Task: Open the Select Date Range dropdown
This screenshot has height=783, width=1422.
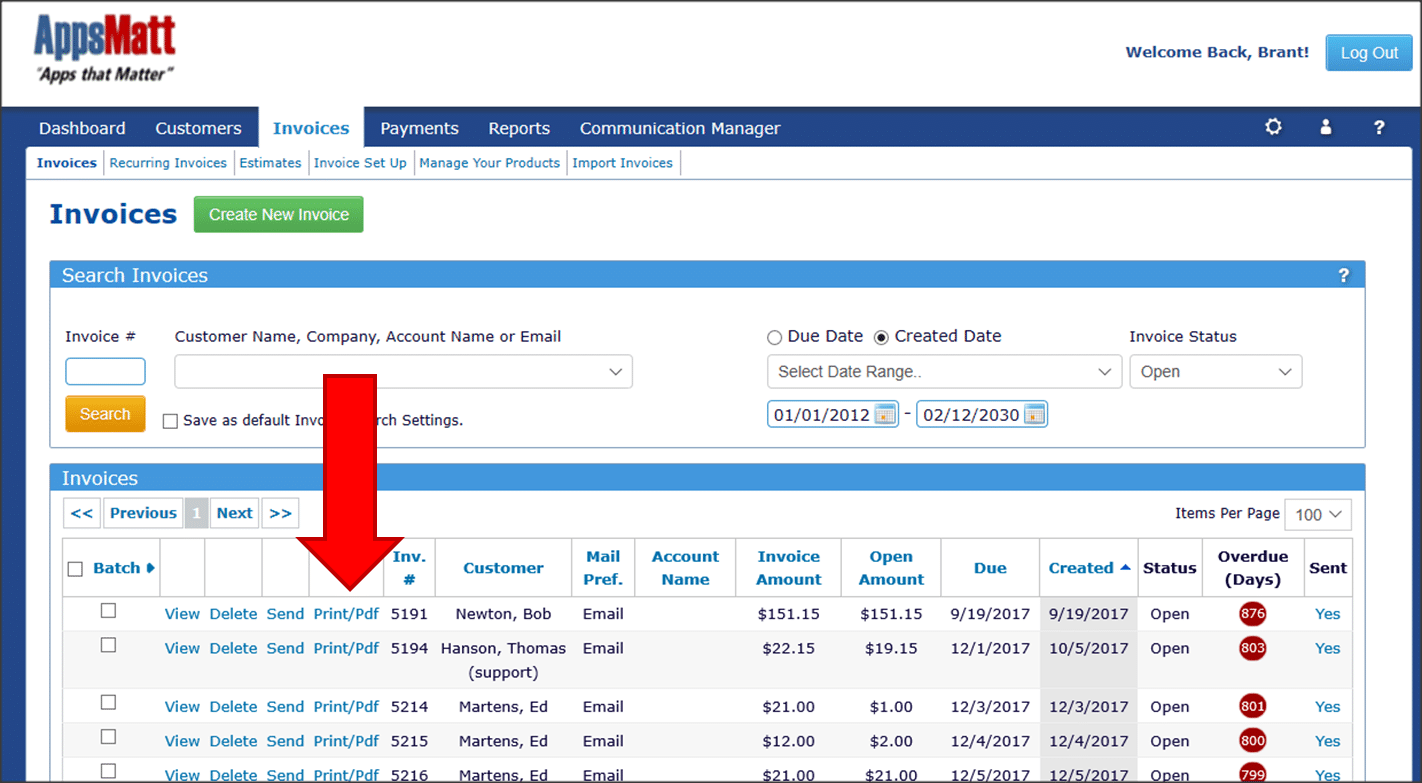Action: (944, 372)
